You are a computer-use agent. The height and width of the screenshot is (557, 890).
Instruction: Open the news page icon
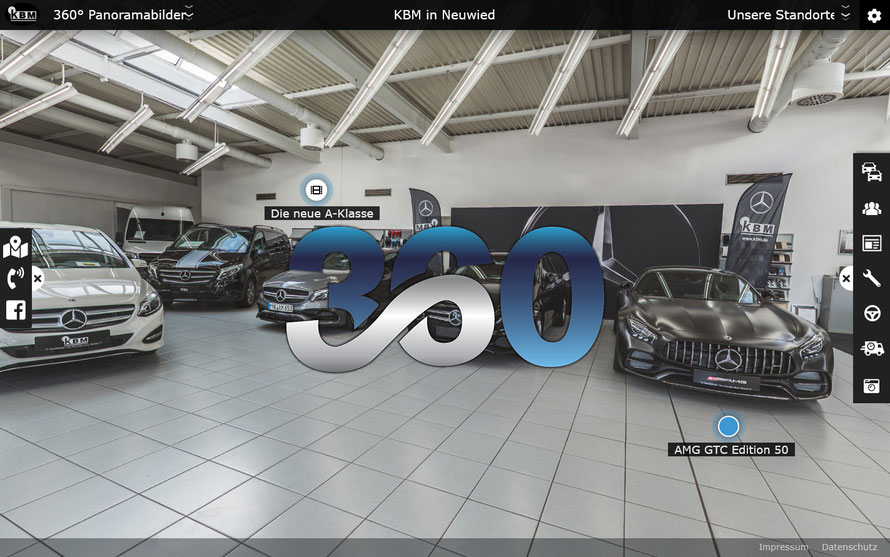pyautogui.click(x=871, y=243)
